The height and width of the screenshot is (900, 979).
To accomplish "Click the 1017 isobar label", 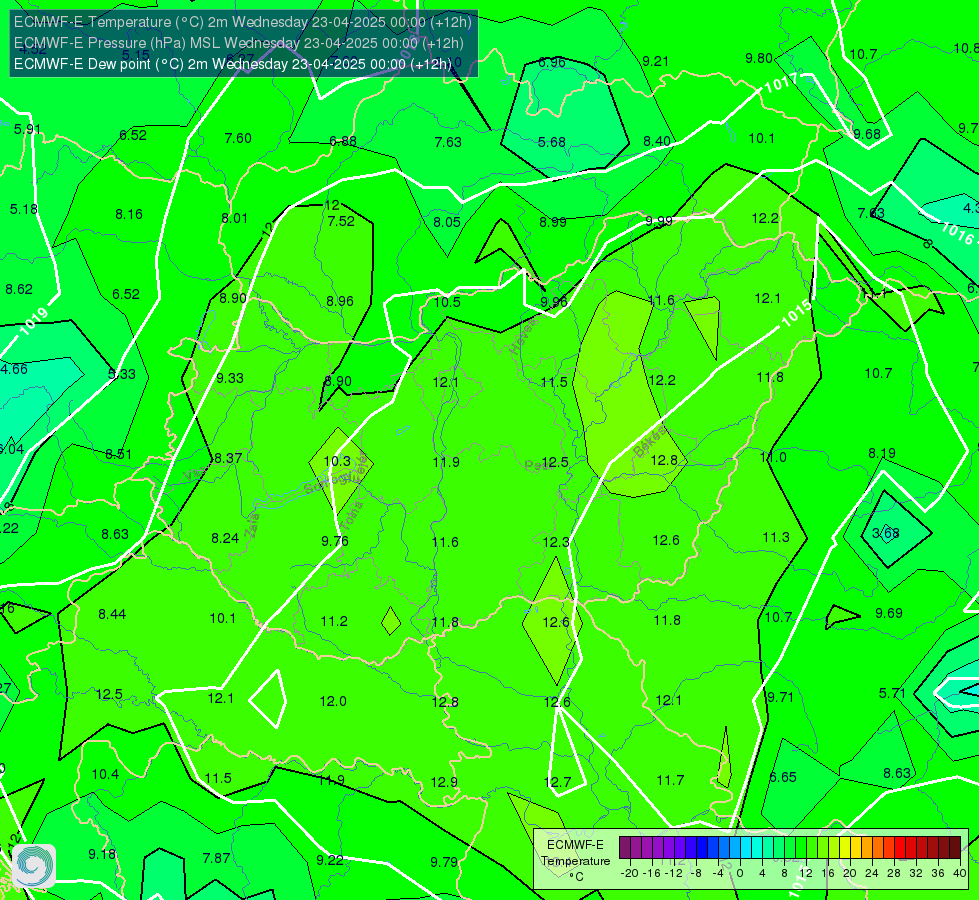I will click(x=780, y=82).
